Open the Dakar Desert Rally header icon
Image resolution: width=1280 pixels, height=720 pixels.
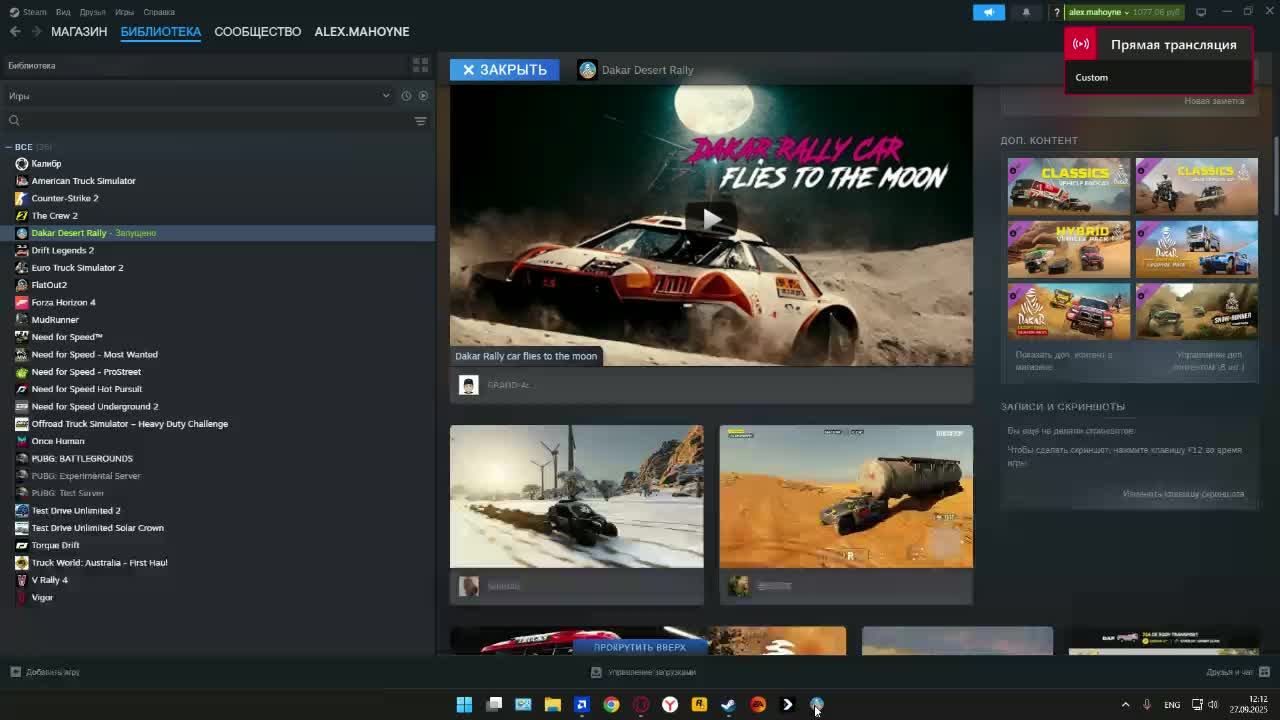coord(587,70)
